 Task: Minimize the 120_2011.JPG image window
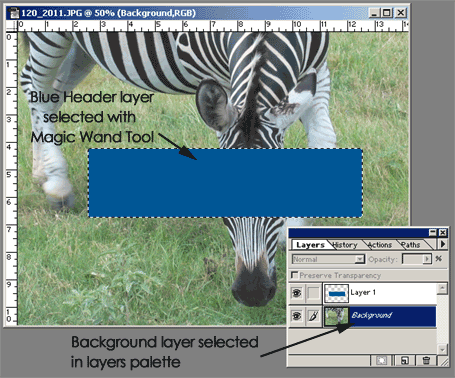coord(374,13)
